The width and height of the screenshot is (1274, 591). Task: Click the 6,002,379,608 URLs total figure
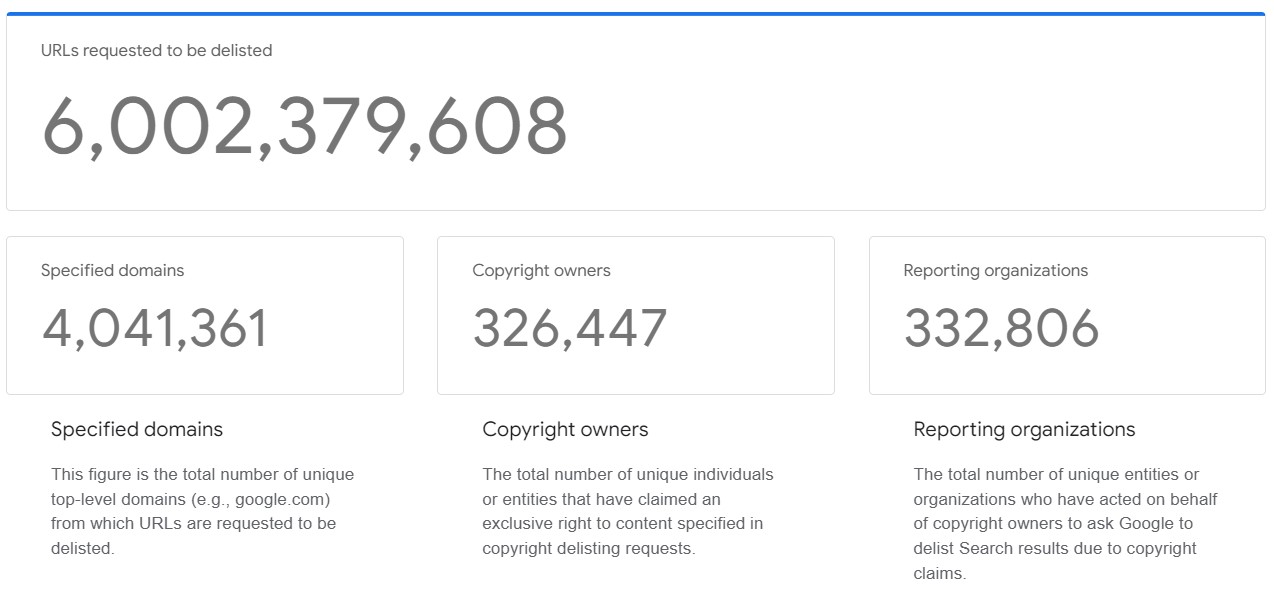point(304,126)
